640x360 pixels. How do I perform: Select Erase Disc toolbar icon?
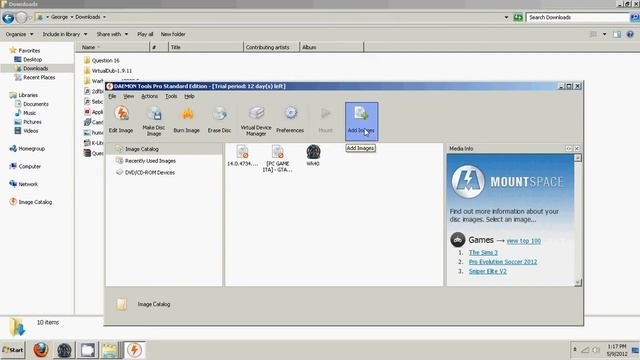coord(219,120)
